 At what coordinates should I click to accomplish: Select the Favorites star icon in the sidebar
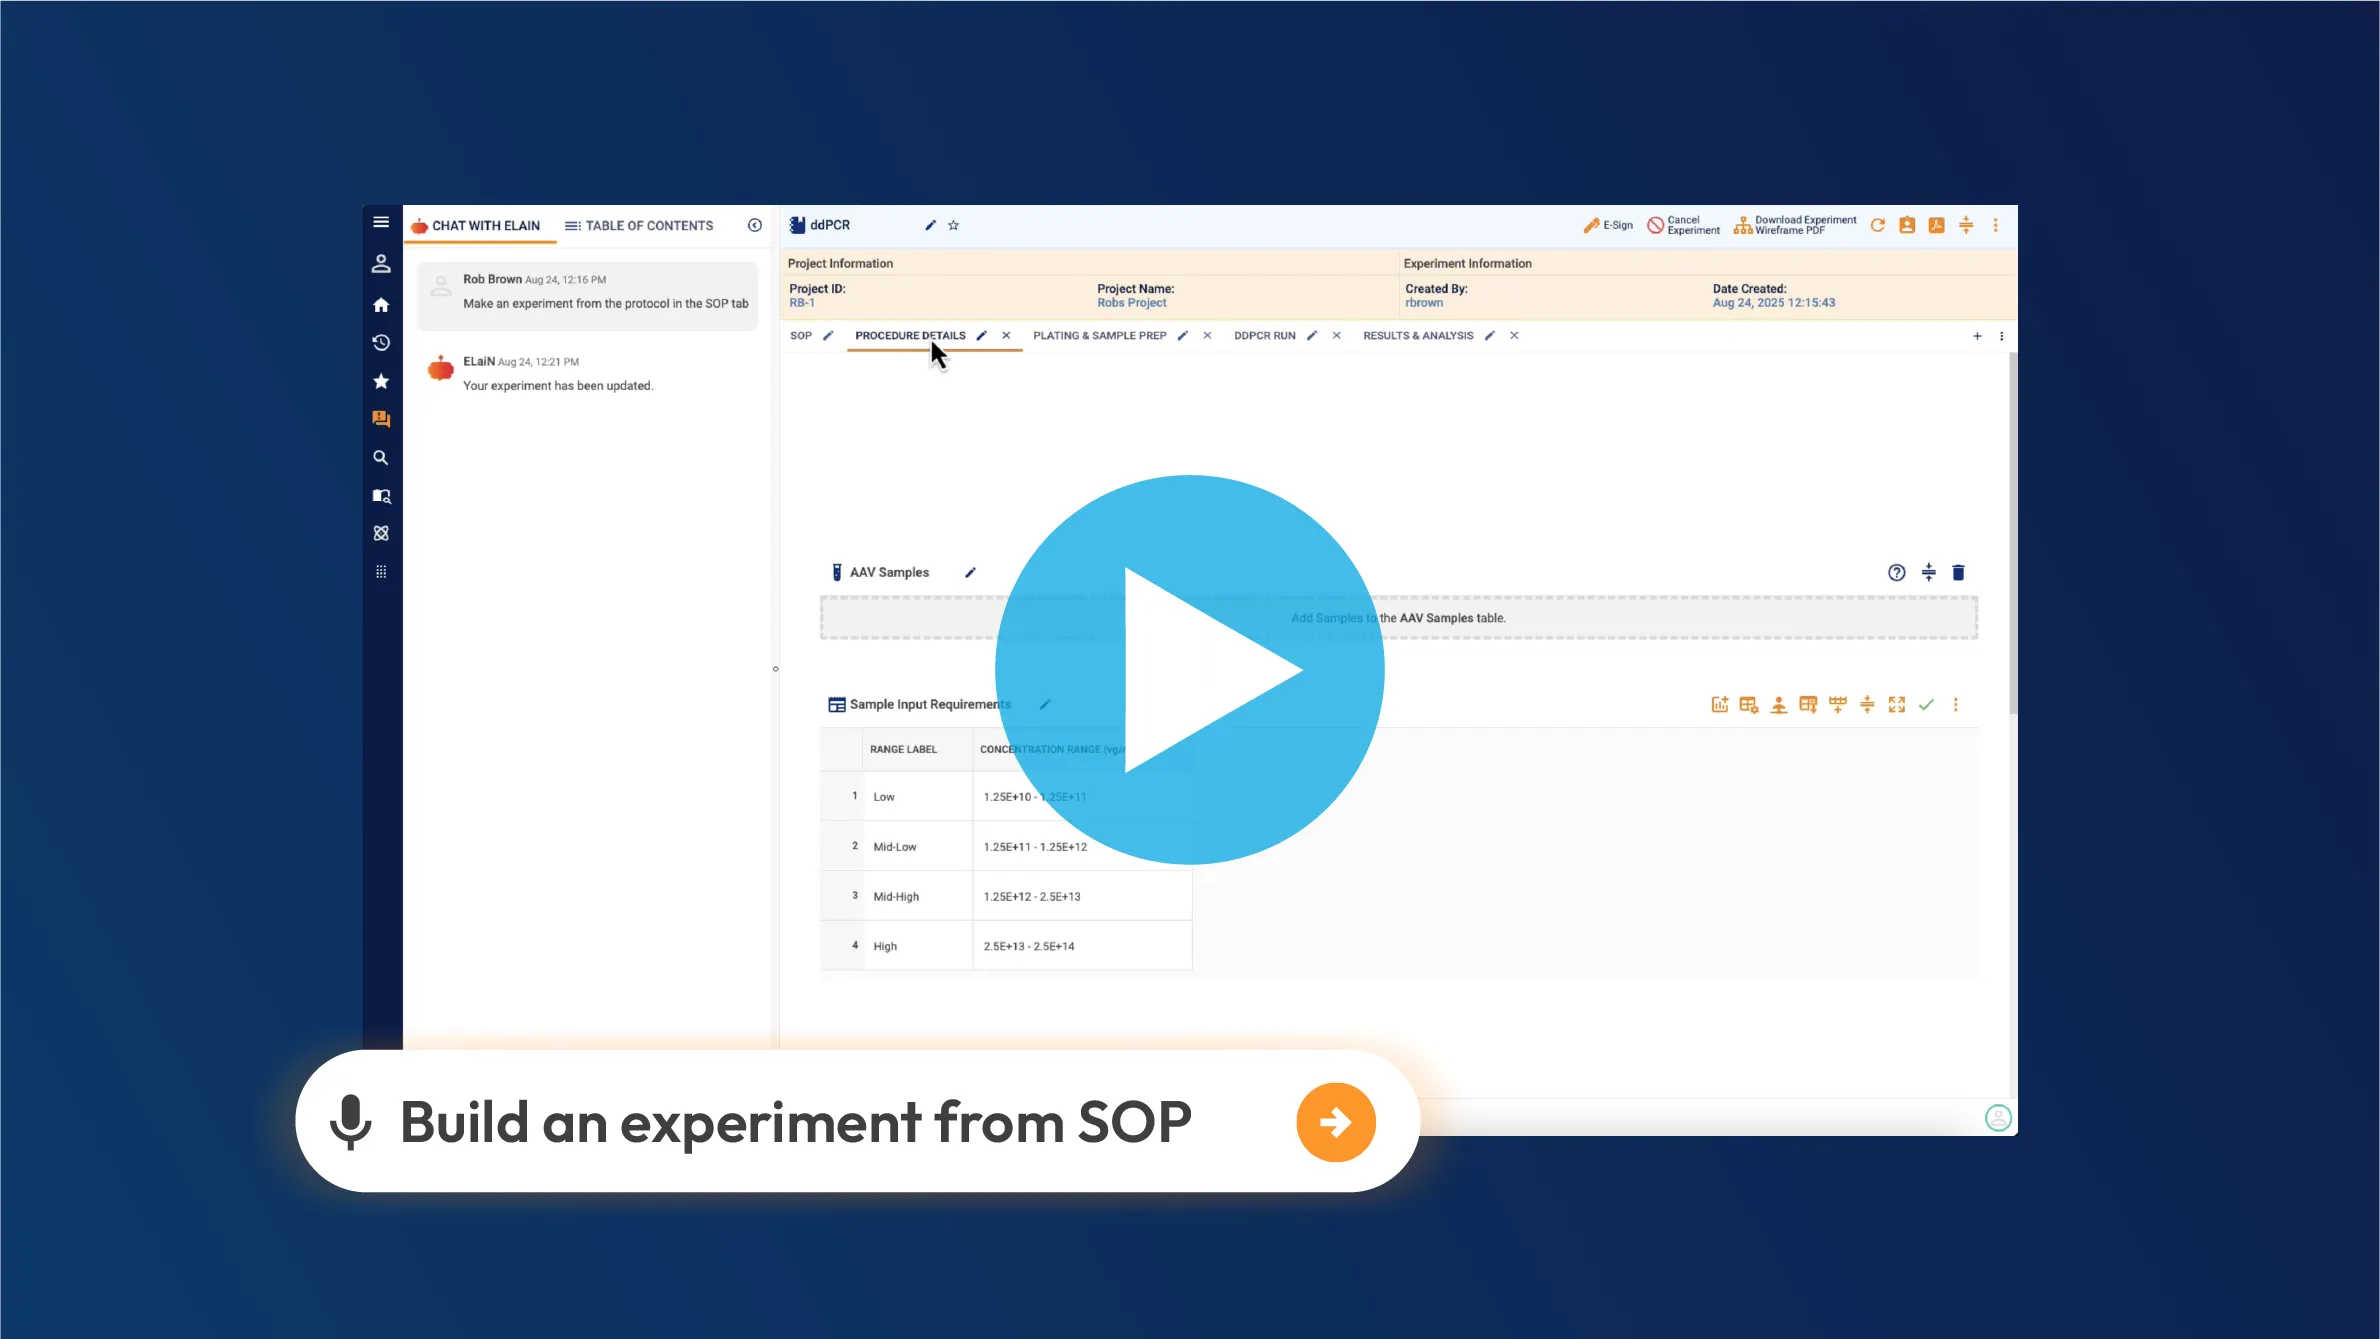381,381
